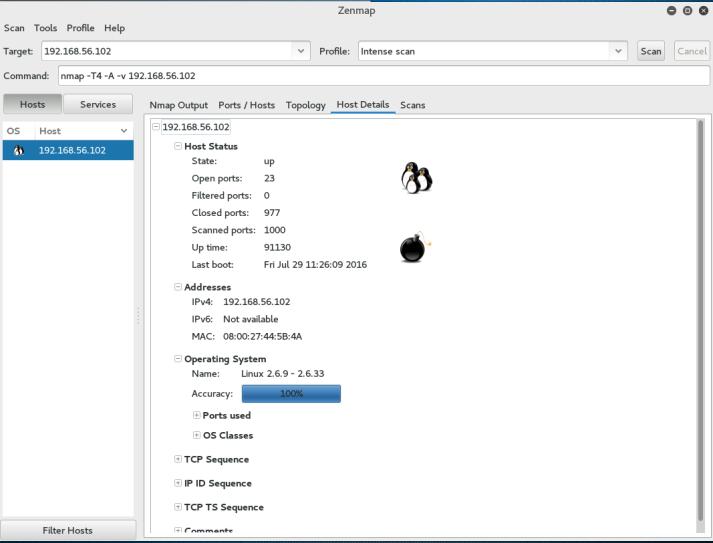Image resolution: width=713 pixels, height=543 pixels.
Task: Show the Hosts list view
Action: point(32,104)
